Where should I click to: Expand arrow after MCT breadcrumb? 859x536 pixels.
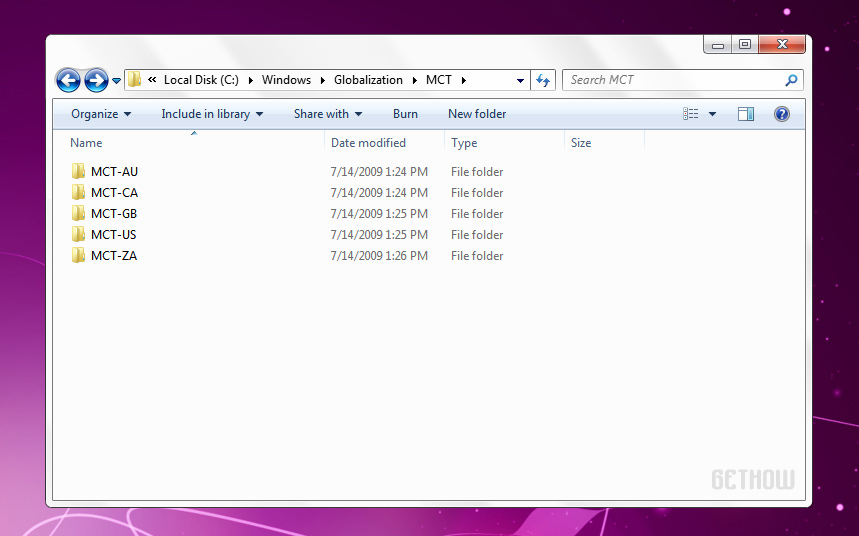(x=463, y=81)
